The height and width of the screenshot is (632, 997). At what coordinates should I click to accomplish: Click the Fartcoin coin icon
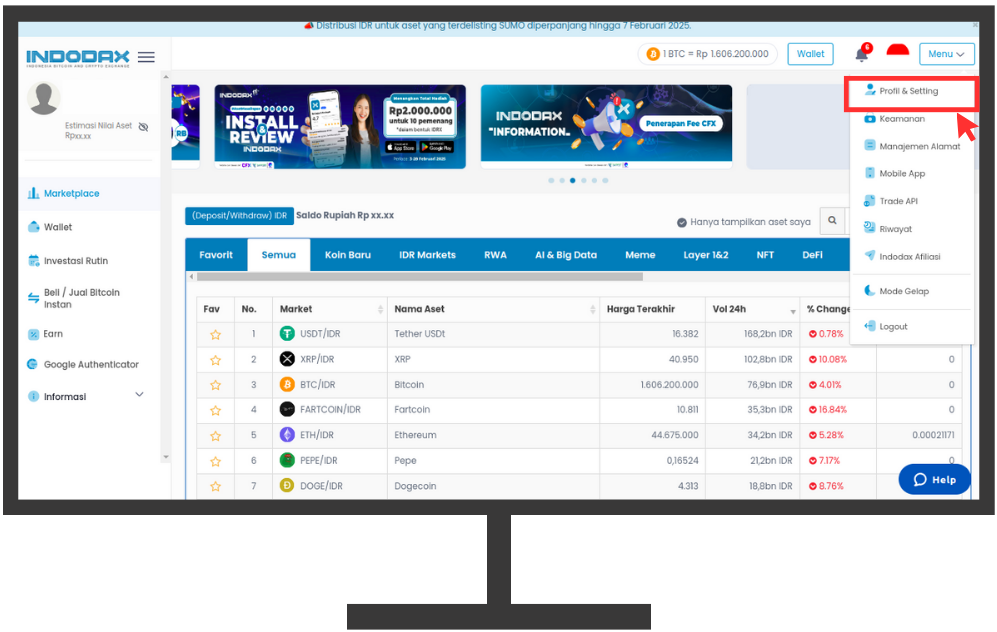287,409
